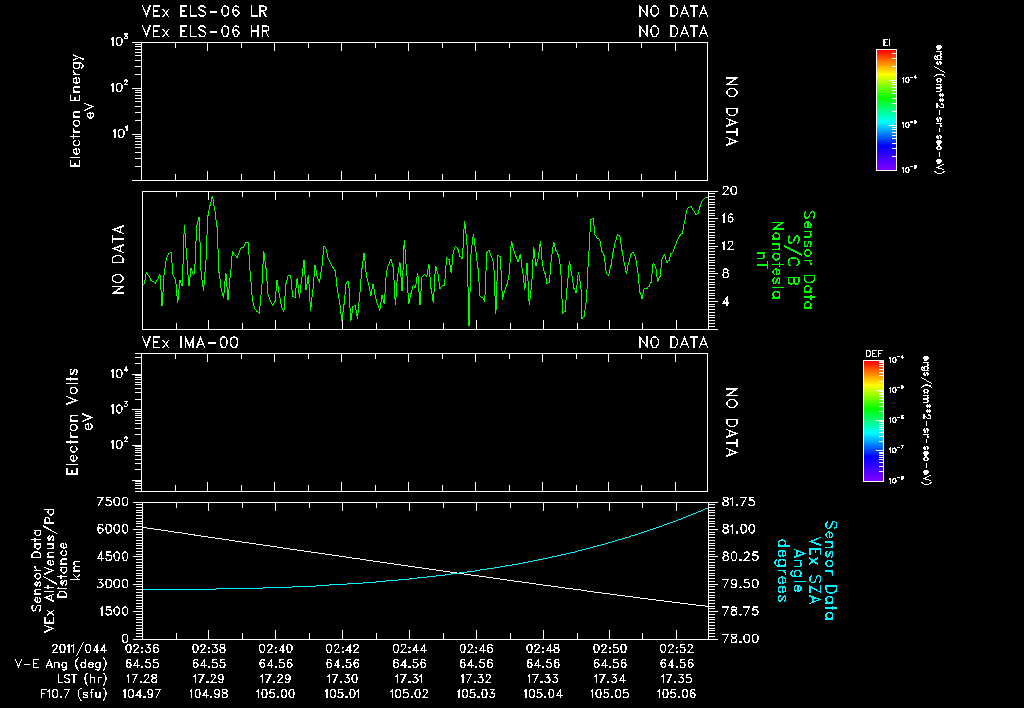Image resolution: width=1024 pixels, height=708 pixels.
Task: Click the 'V-E Ang (deg)' row label
Action: pos(61,664)
